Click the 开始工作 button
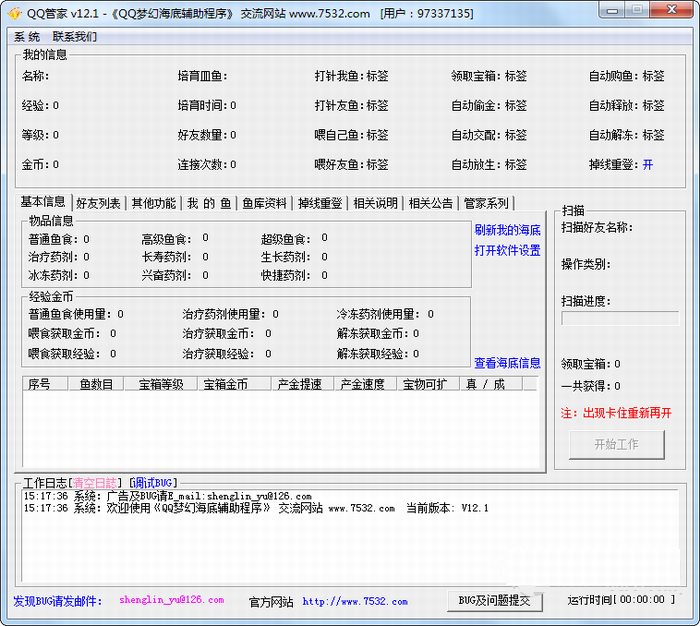700x626 pixels. tap(617, 444)
